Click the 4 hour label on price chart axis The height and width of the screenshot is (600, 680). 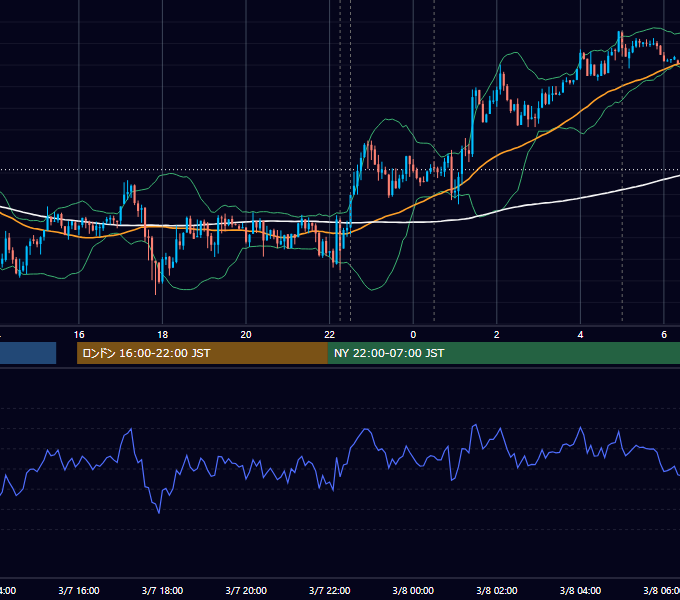[580, 334]
